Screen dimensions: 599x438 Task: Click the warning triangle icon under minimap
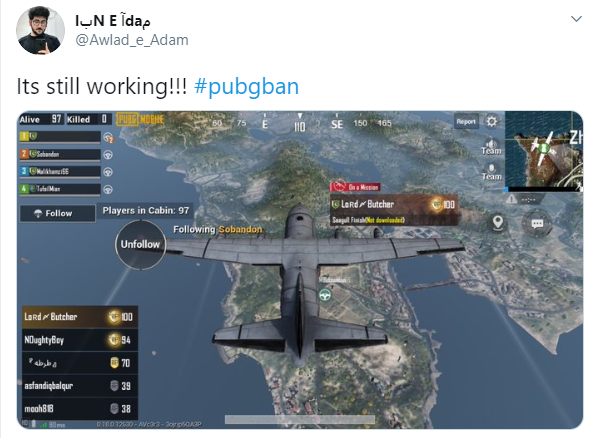tap(511, 199)
